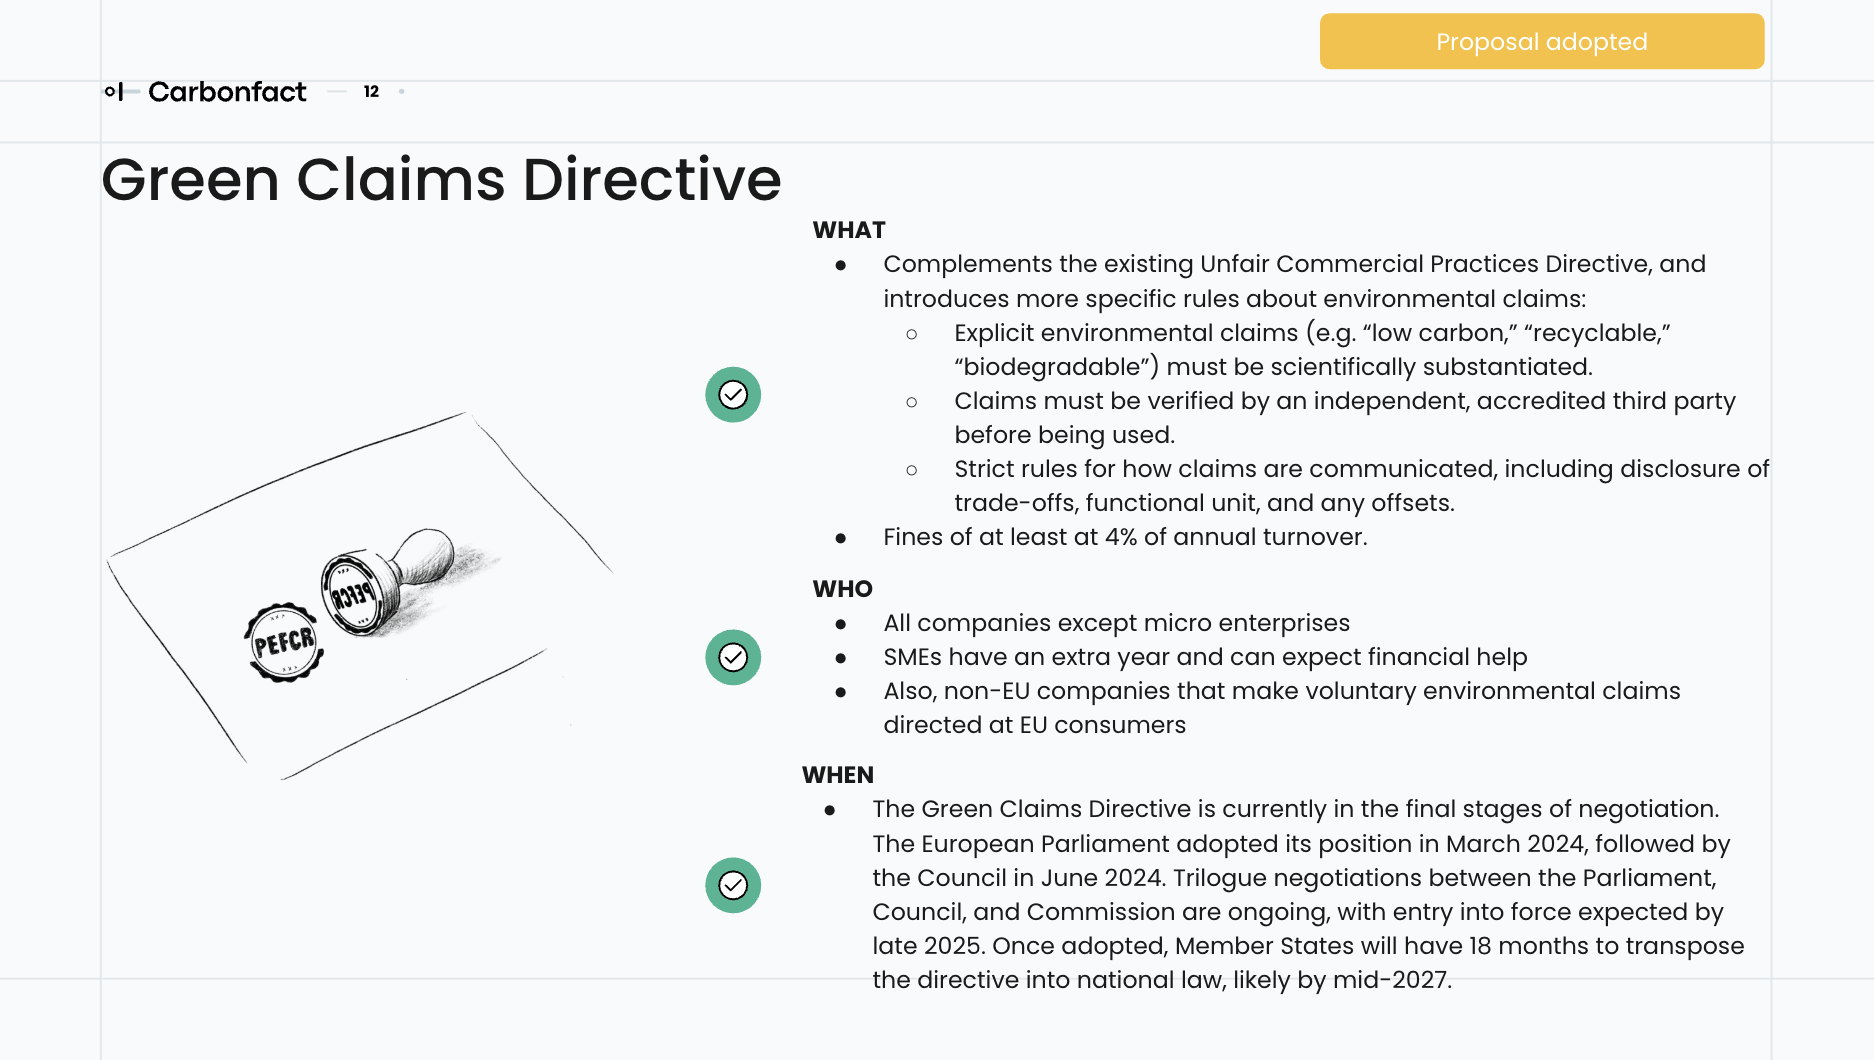Click the Carbonfact brand name
Screen dimensions: 1874x1060
[227, 92]
